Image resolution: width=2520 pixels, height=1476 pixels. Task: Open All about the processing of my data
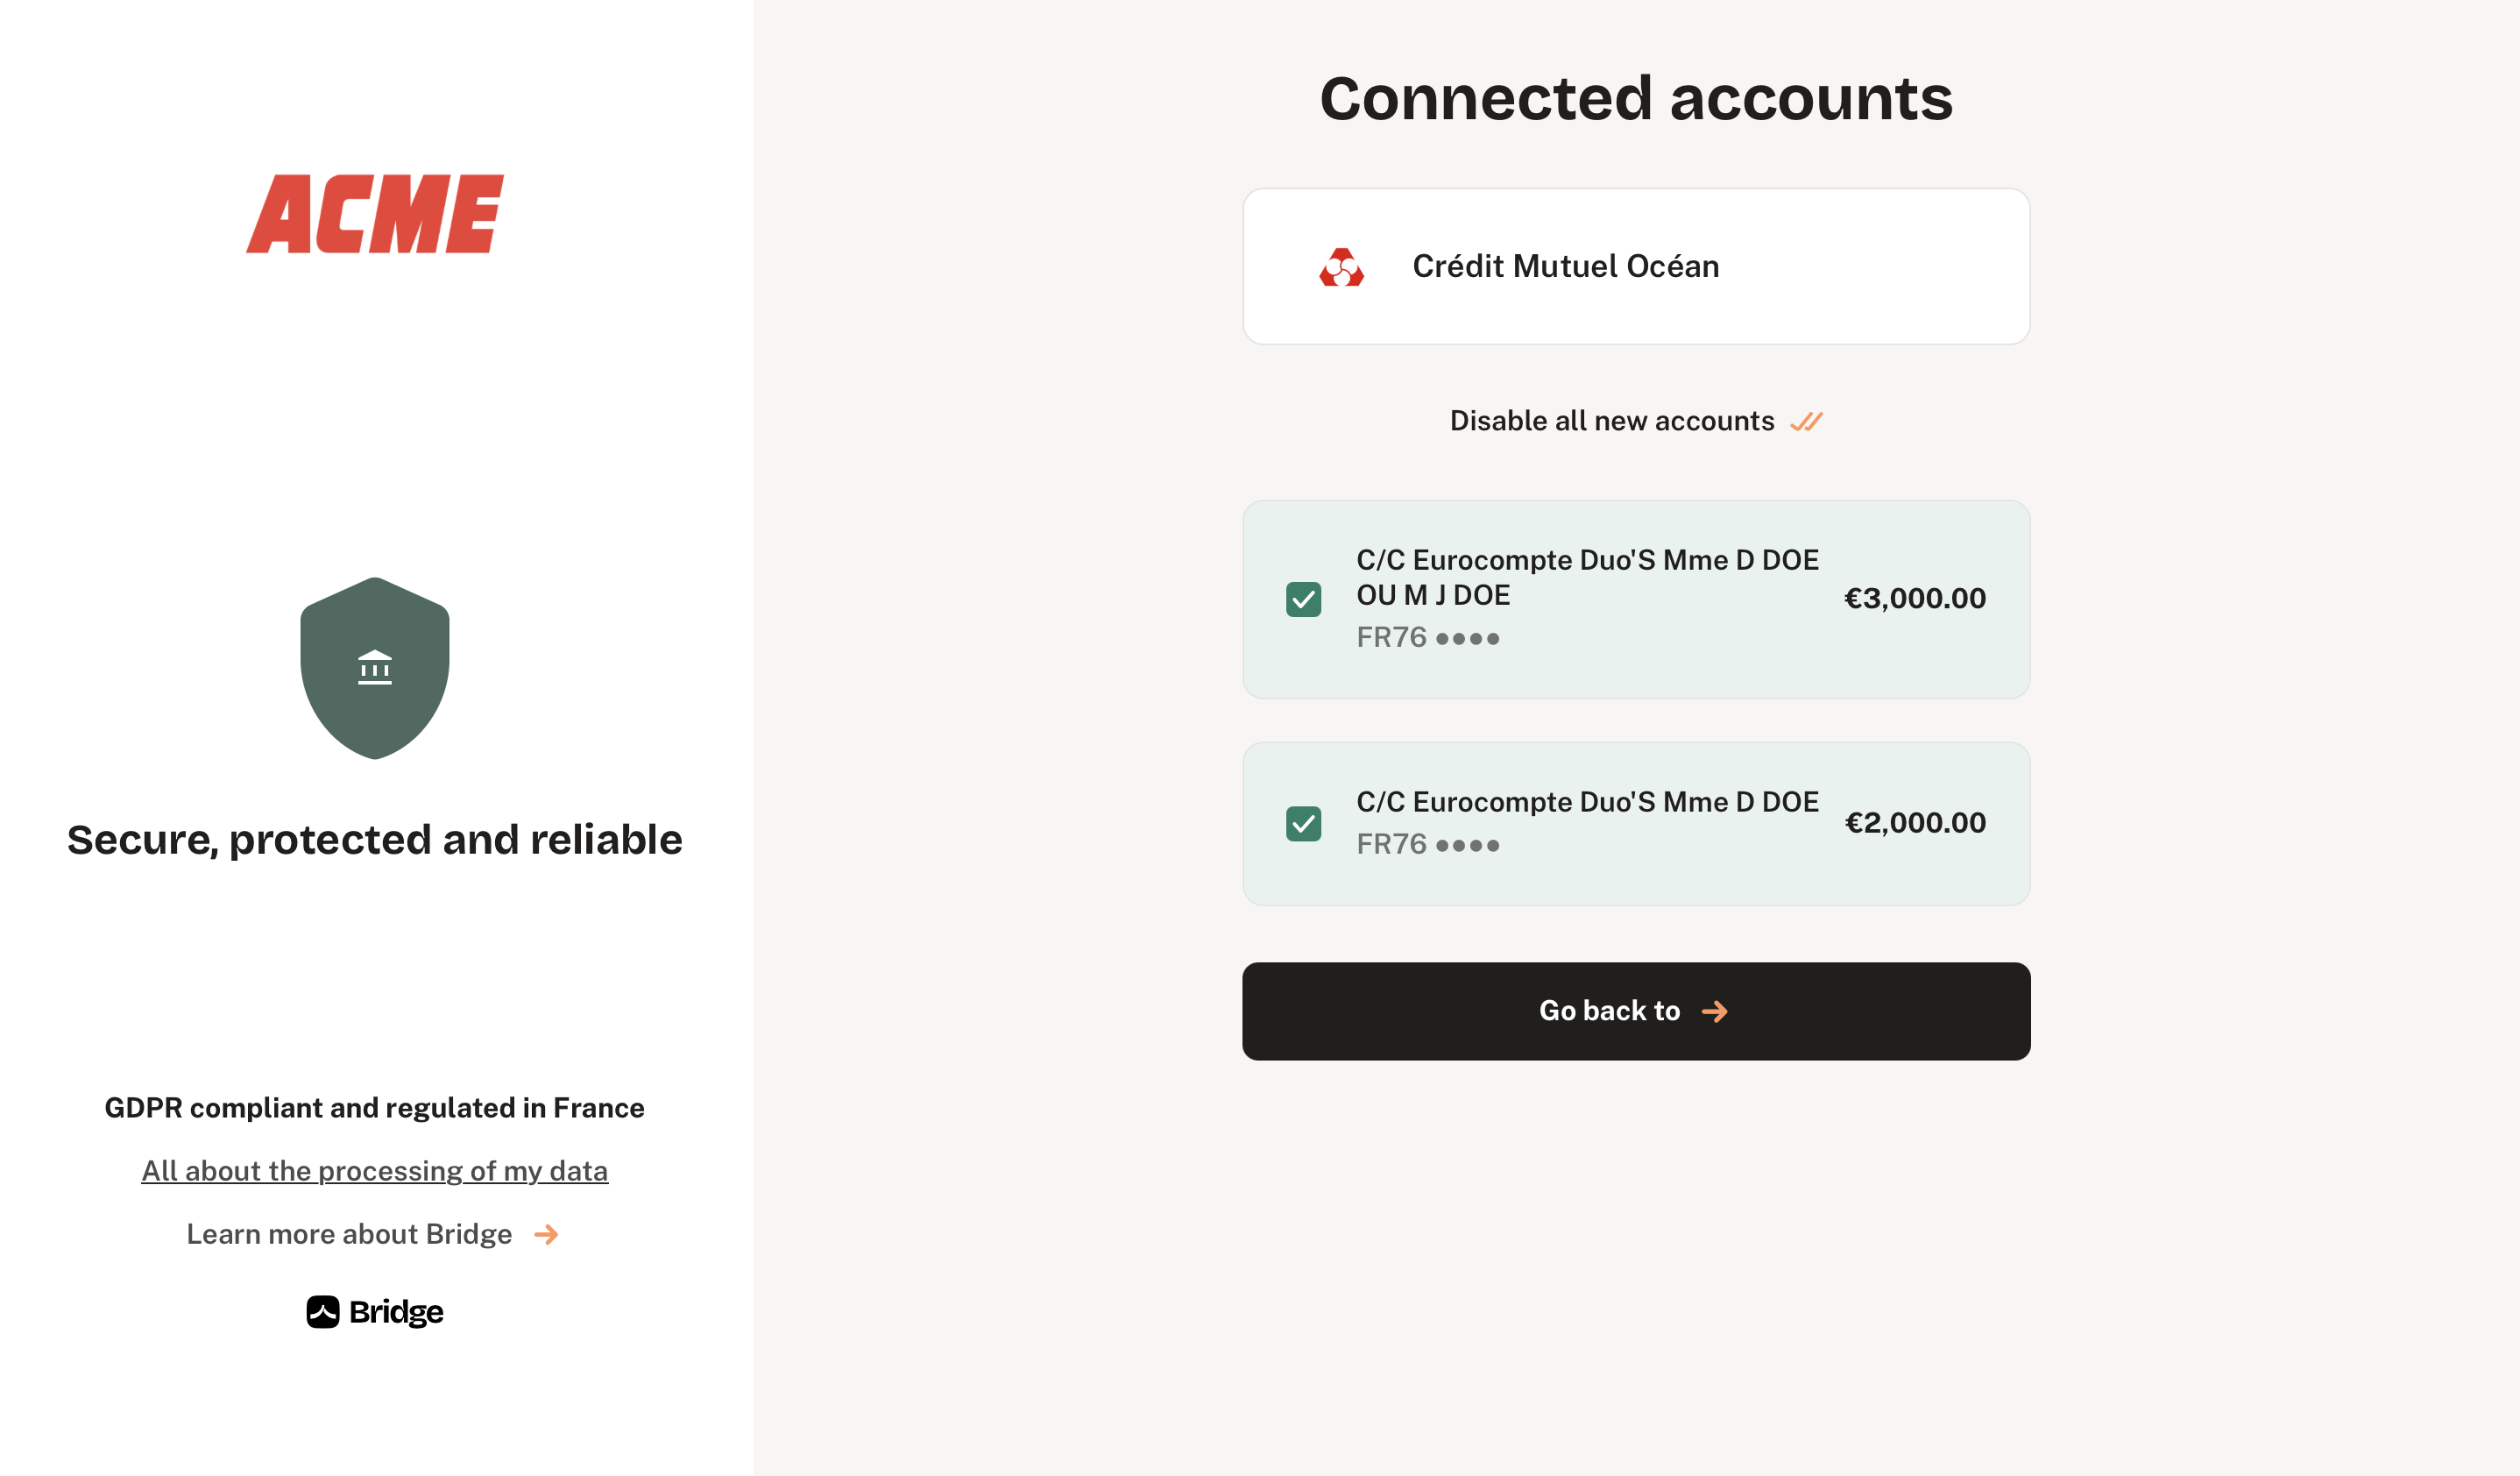click(375, 1171)
